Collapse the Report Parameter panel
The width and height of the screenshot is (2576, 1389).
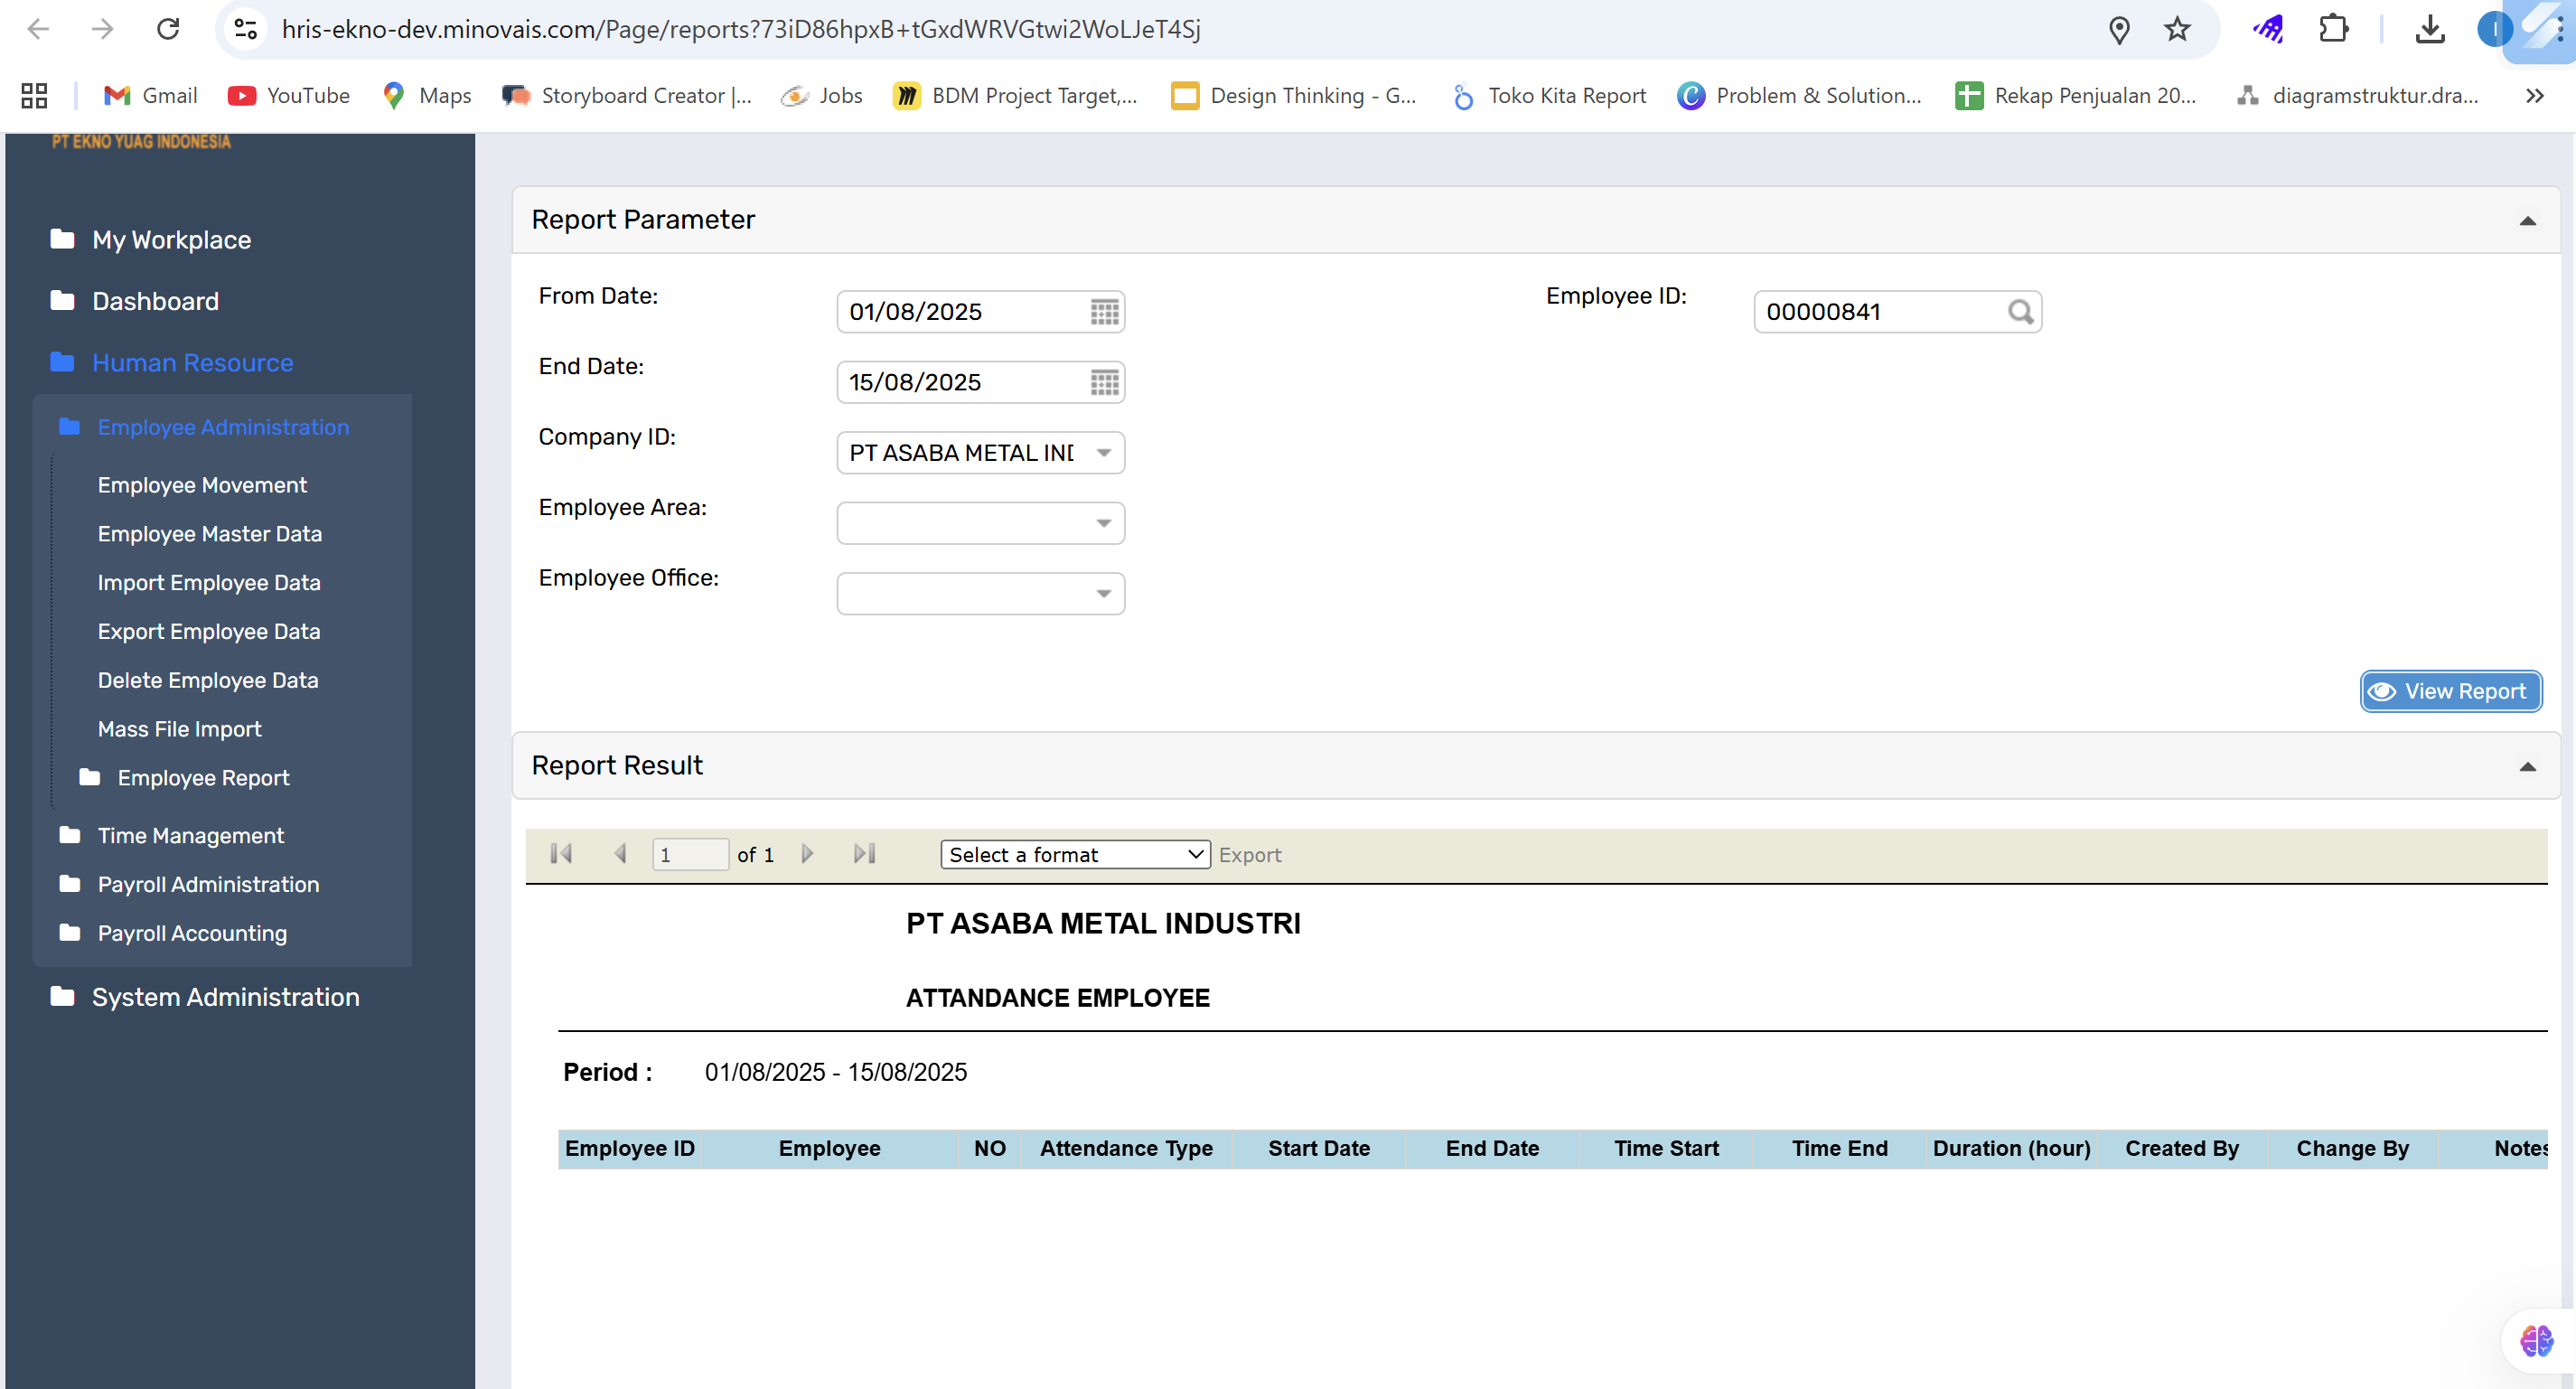pyautogui.click(x=2527, y=221)
